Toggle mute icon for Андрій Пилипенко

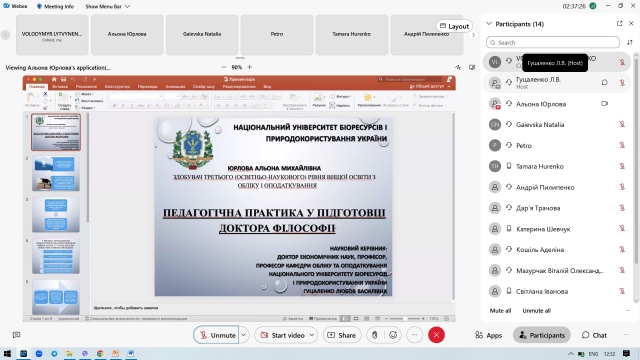tap(622, 187)
